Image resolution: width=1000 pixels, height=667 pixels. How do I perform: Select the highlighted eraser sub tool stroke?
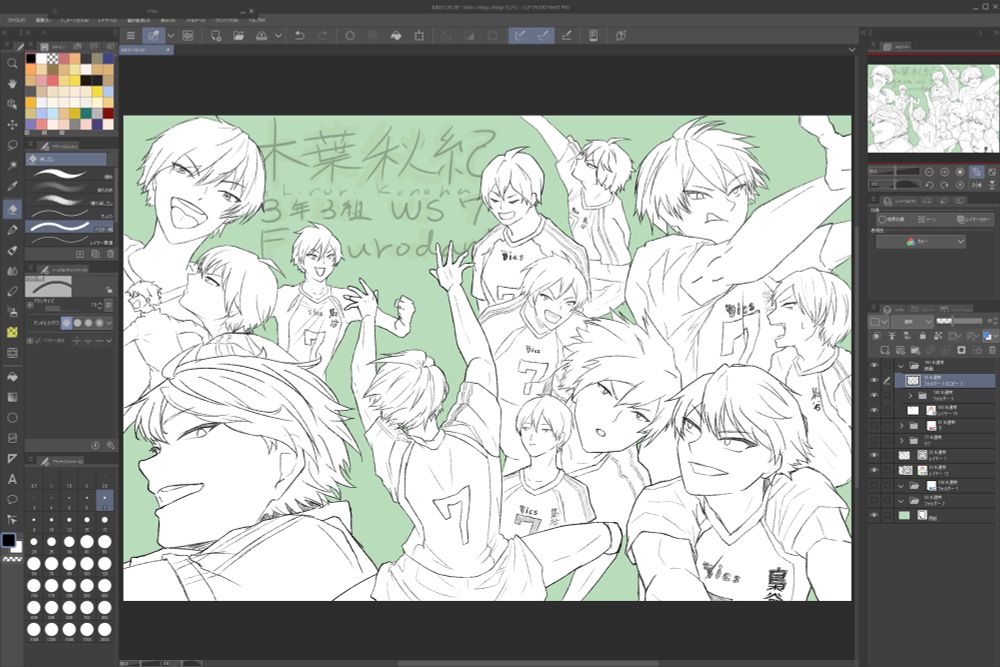[x=70, y=227]
